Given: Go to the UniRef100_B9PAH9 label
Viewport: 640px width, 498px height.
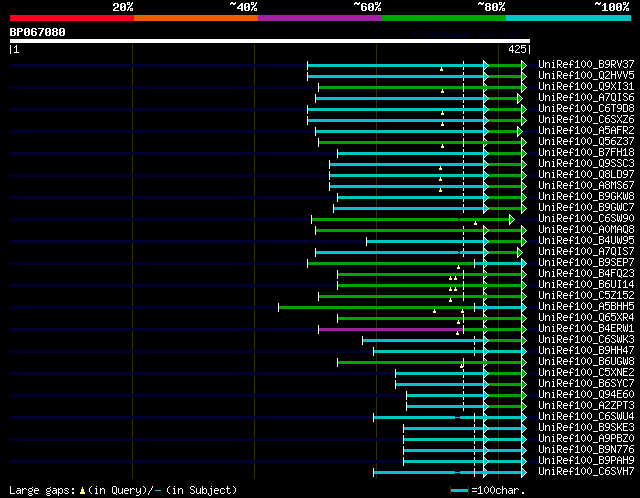Looking at the screenshot, I should click(x=586, y=461).
